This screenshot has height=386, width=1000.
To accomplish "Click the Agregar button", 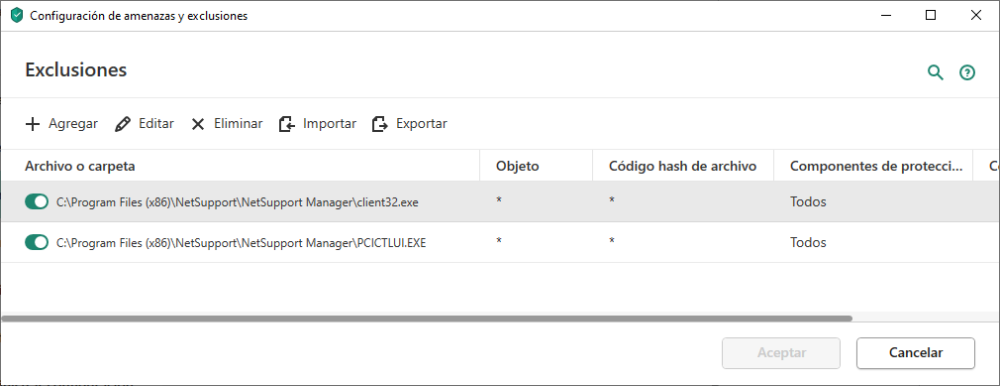I will click(x=61, y=124).
